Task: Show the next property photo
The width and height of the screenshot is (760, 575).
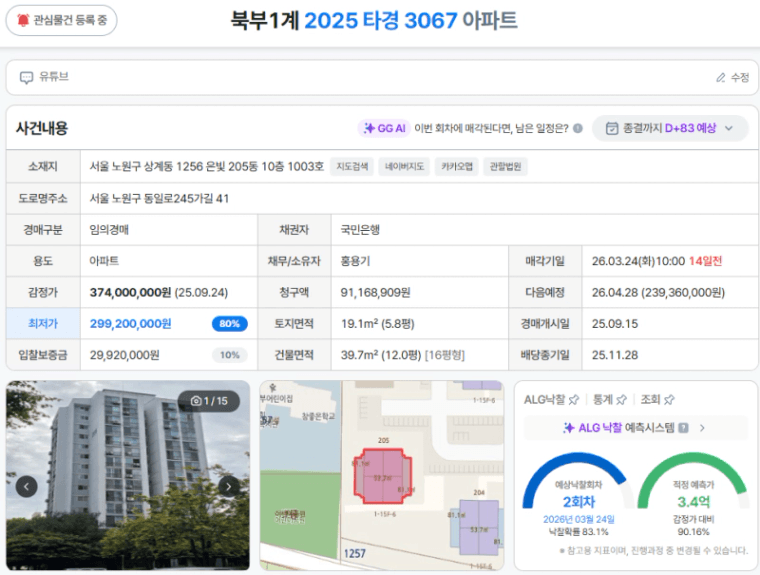Action: pyautogui.click(x=229, y=486)
